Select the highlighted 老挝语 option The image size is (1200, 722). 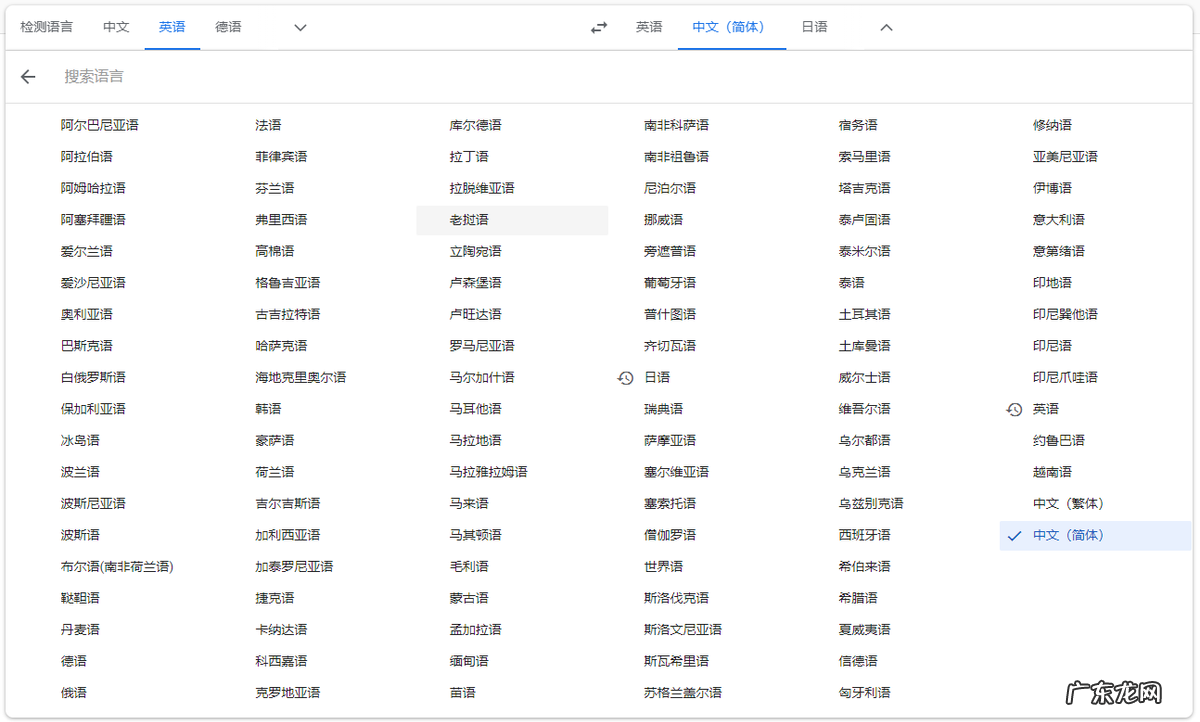coord(468,219)
